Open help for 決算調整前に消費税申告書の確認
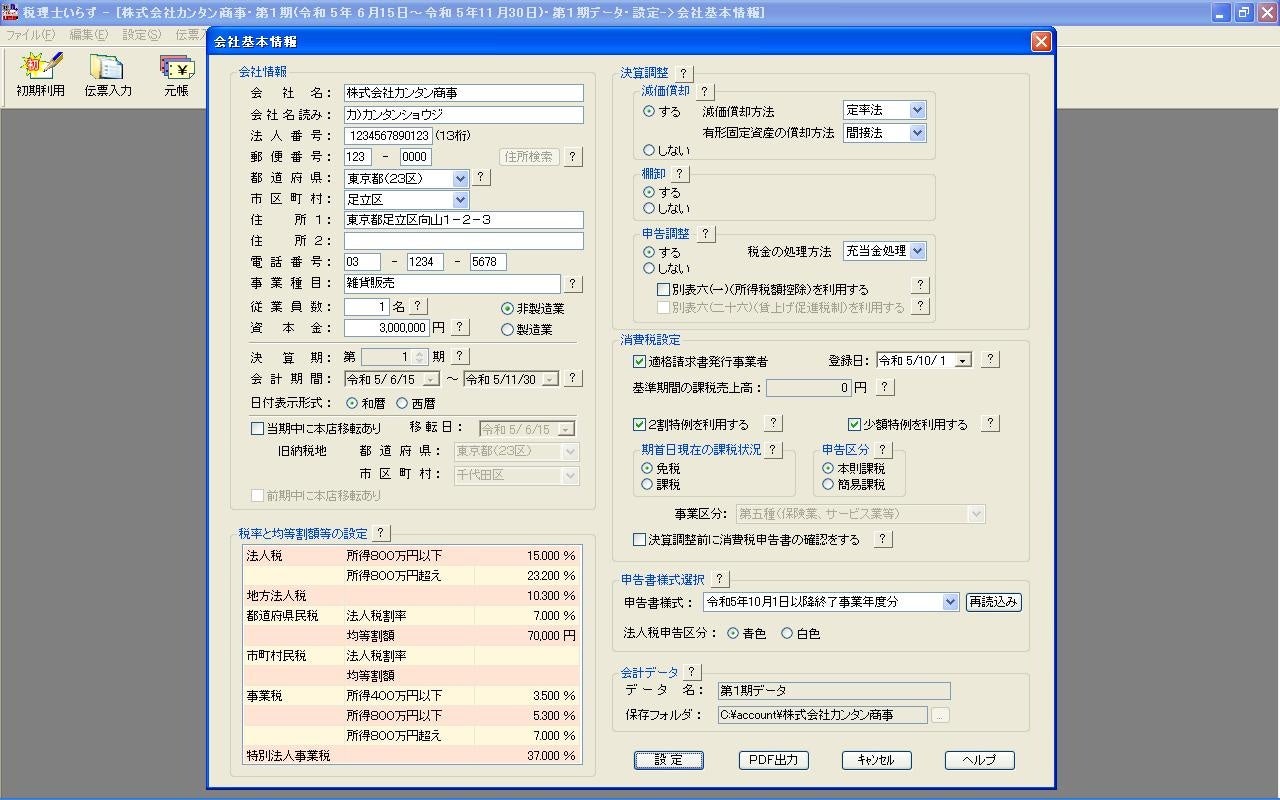Viewport: 1280px width, 800px height. [883, 540]
